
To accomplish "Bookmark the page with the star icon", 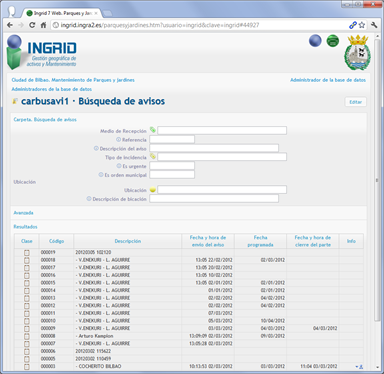I will [362, 25].
